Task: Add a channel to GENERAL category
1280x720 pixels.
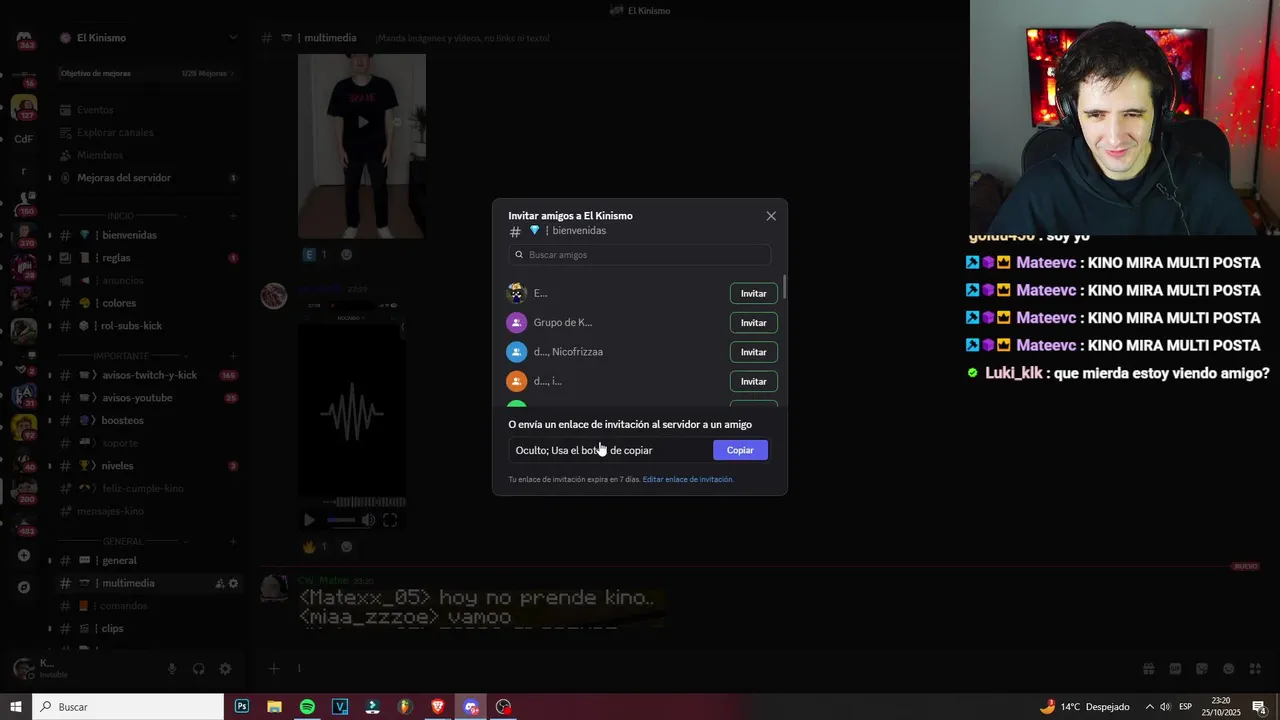Action: tap(233, 541)
